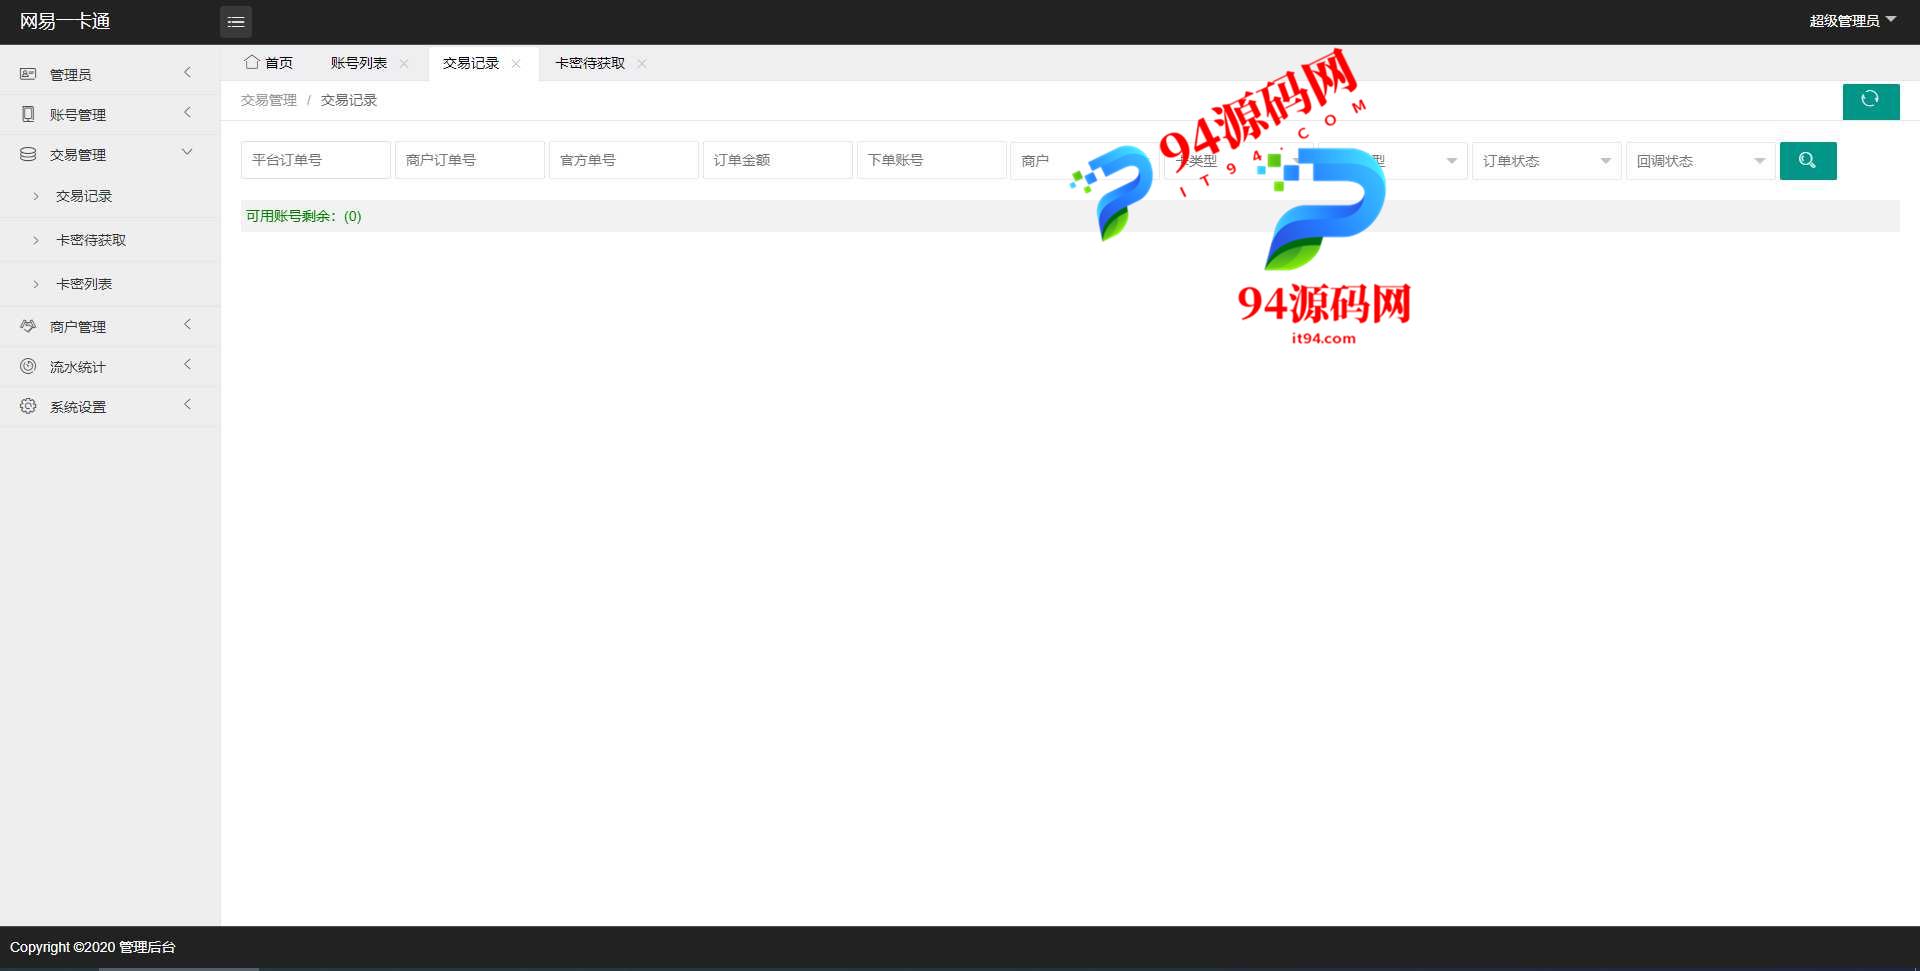Click the Copyright ©2020 管理后台 footer text
Image resolution: width=1920 pixels, height=971 pixels.
click(93, 947)
